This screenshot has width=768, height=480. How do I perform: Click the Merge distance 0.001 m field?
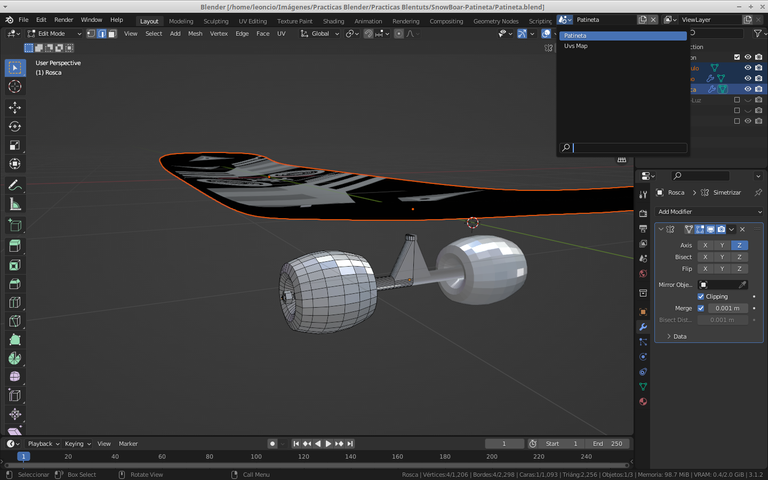pos(727,308)
